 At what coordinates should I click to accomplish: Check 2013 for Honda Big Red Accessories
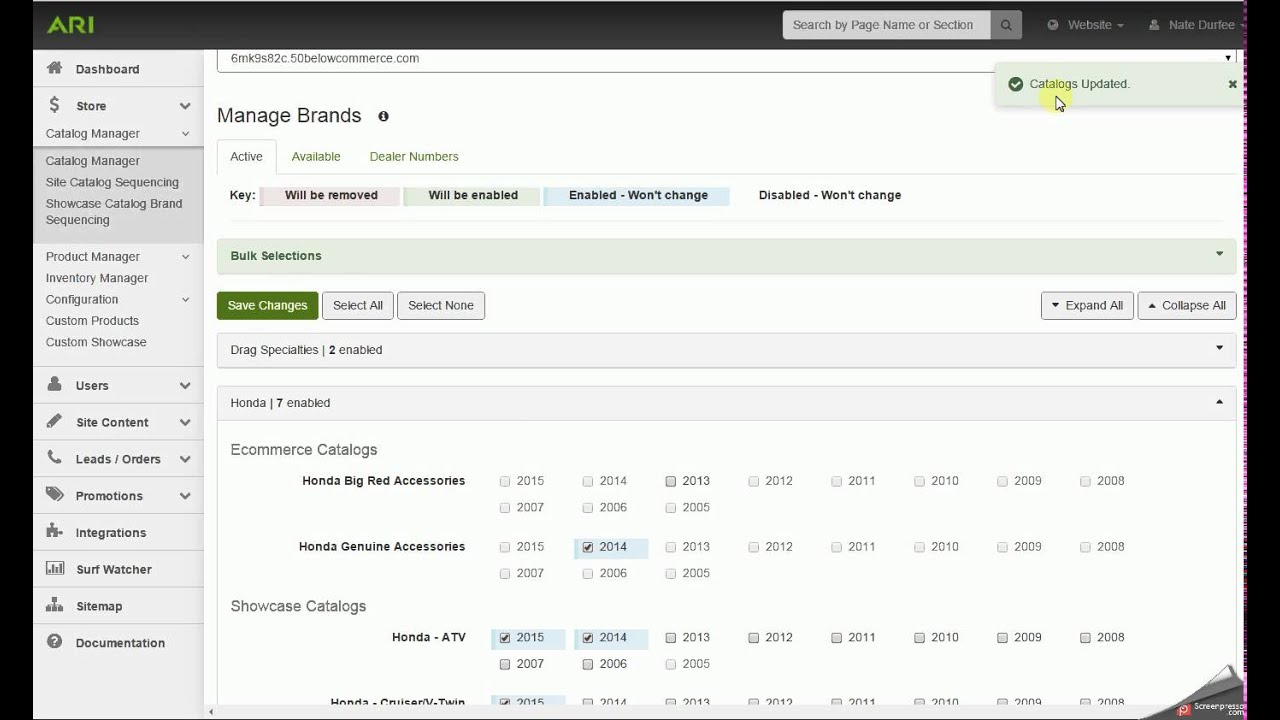point(671,481)
